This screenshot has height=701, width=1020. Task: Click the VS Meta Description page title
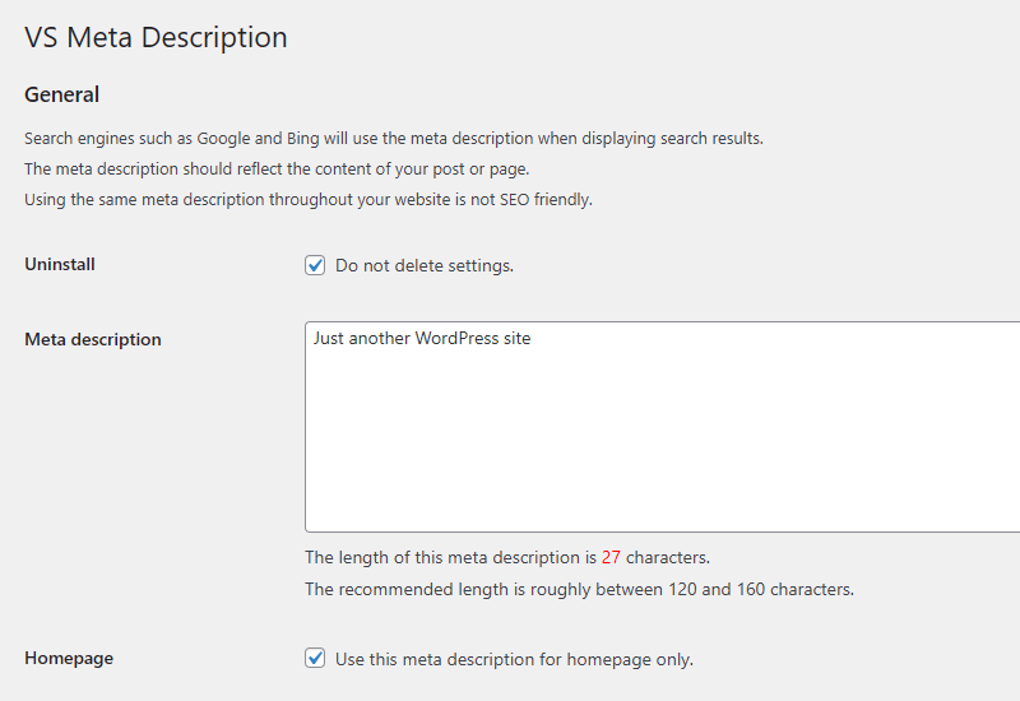click(156, 37)
